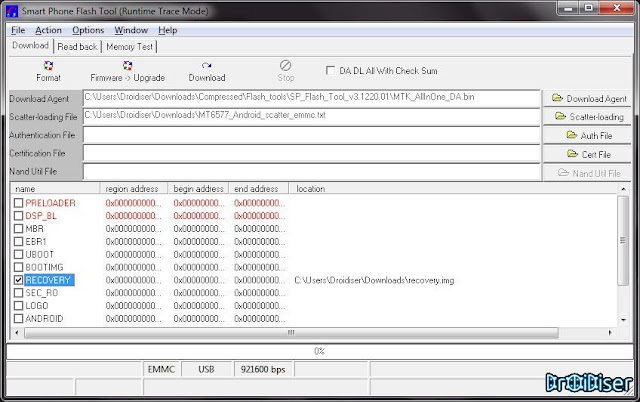Check the SEC_RO partition checkbox
This screenshot has height=402, width=640.
(18, 293)
